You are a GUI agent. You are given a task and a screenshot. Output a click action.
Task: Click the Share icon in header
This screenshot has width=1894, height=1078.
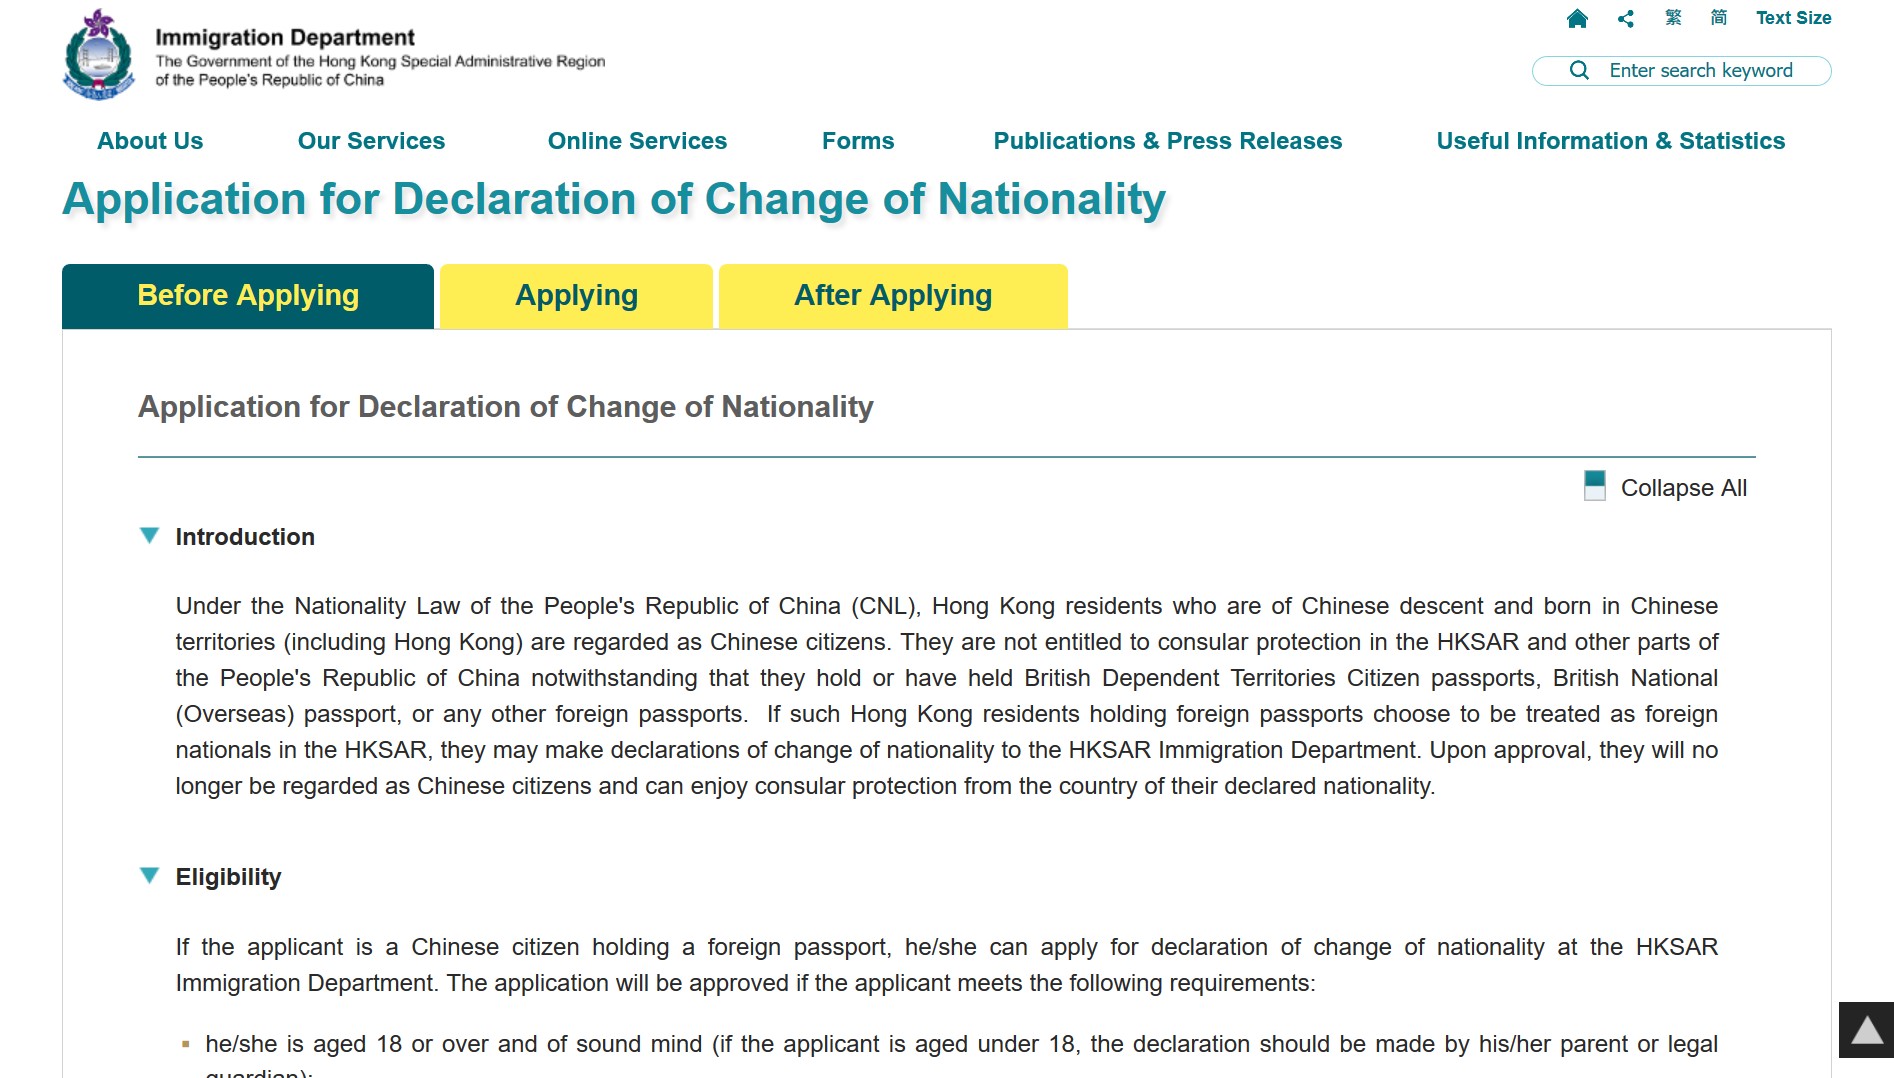(1626, 18)
